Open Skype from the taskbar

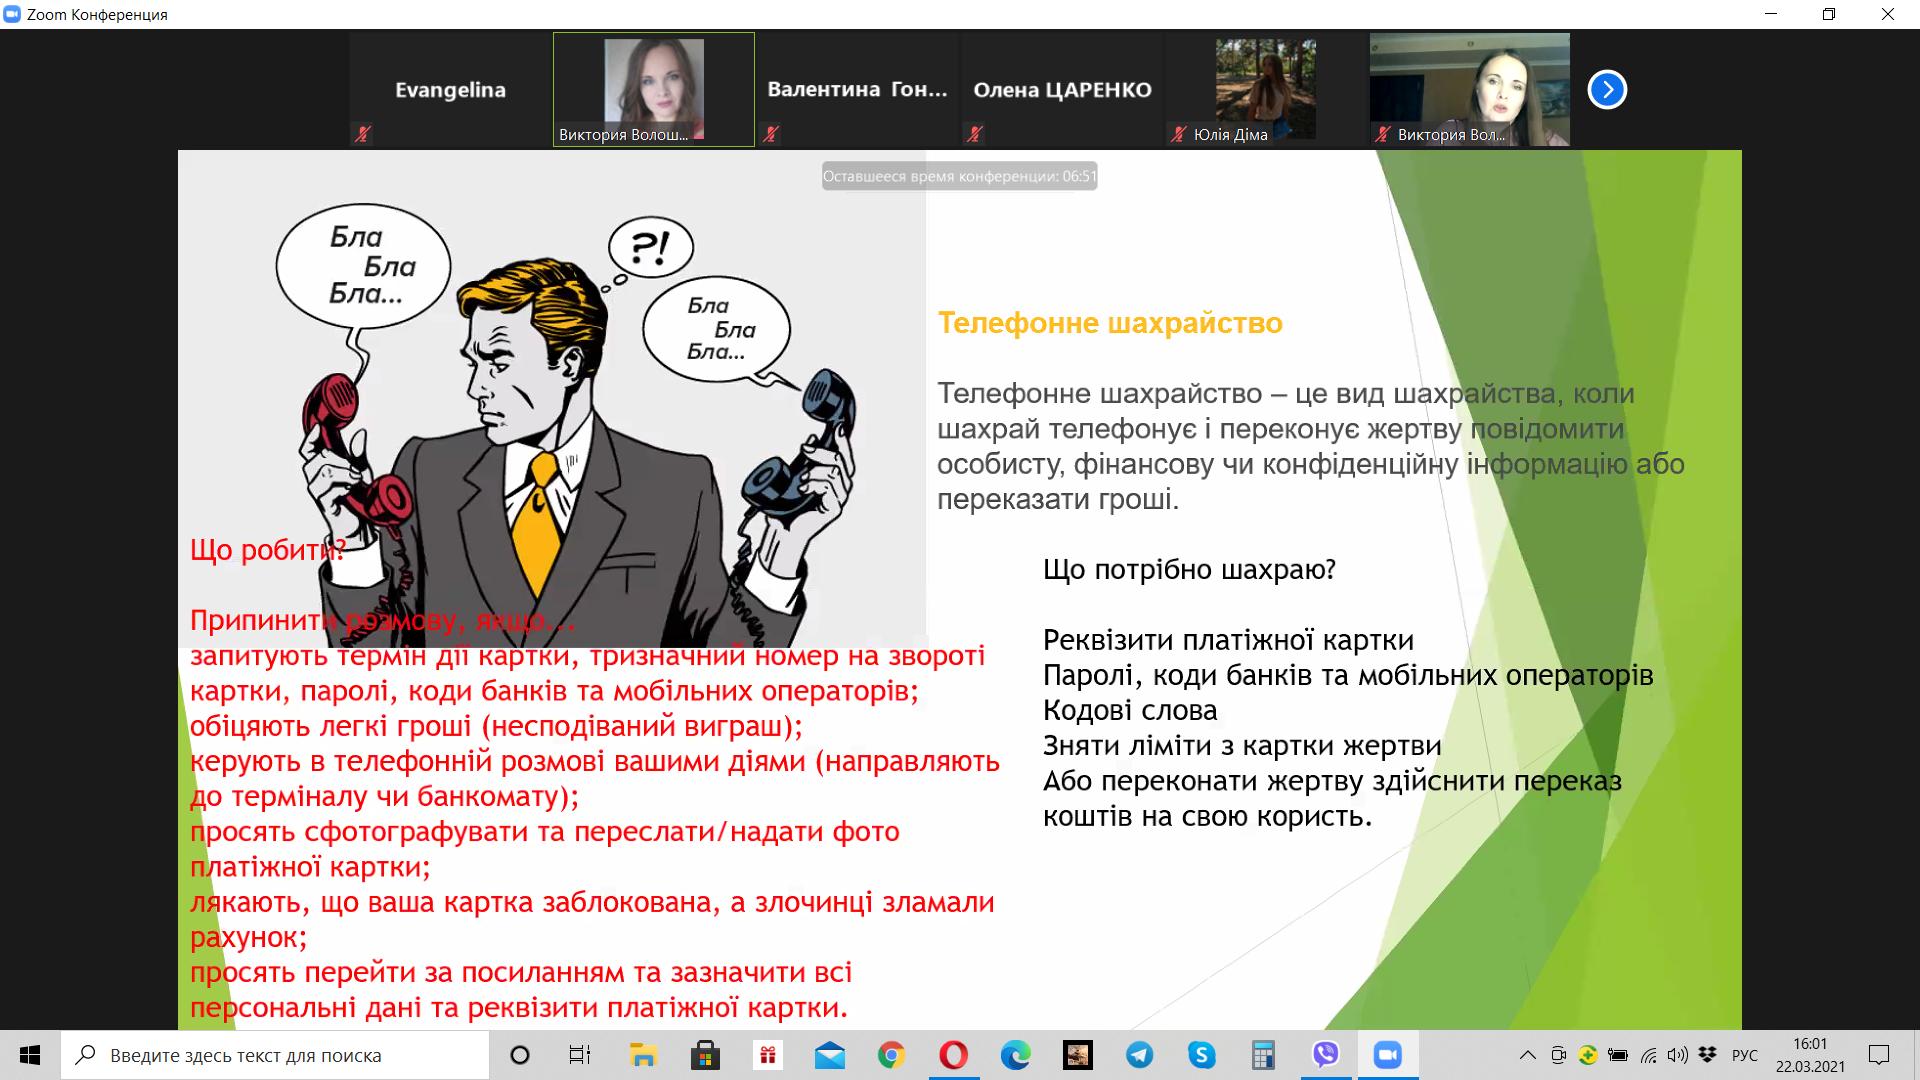point(1202,1055)
